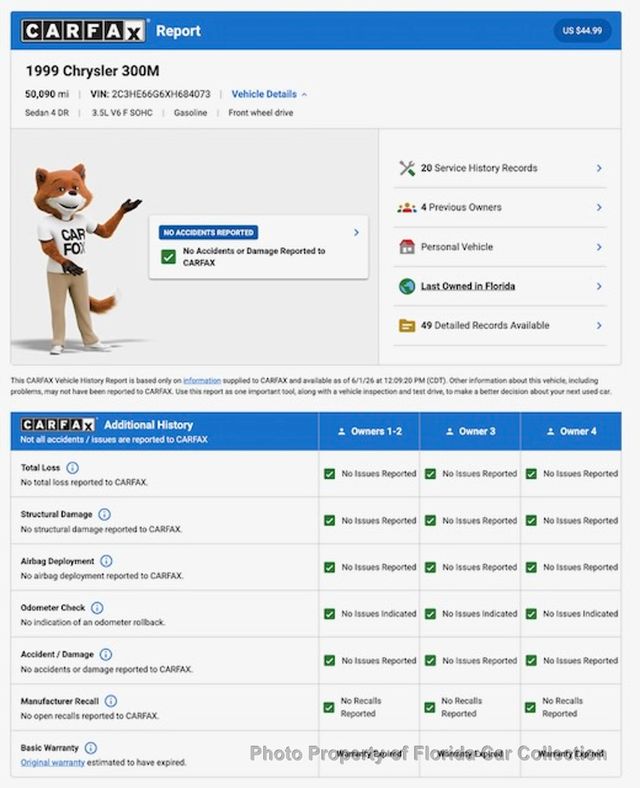Image resolution: width=640 pixels, height=788 pixels.
Task: Click the green check beside No Accidents or Damage Reported
Action: [x=168, y=257]
